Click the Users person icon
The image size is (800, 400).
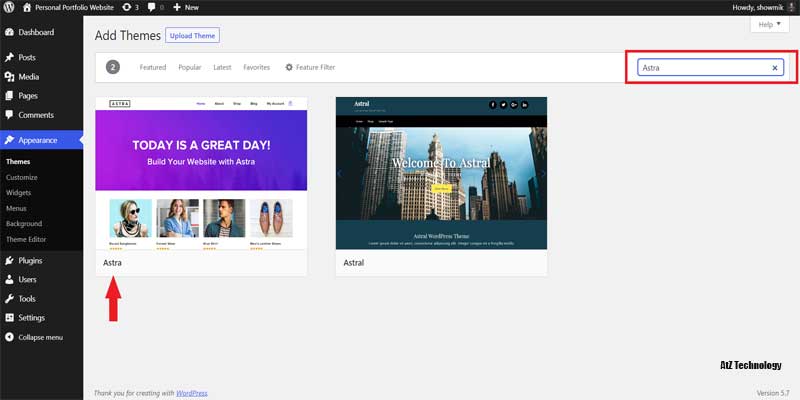tap(9, 280)
